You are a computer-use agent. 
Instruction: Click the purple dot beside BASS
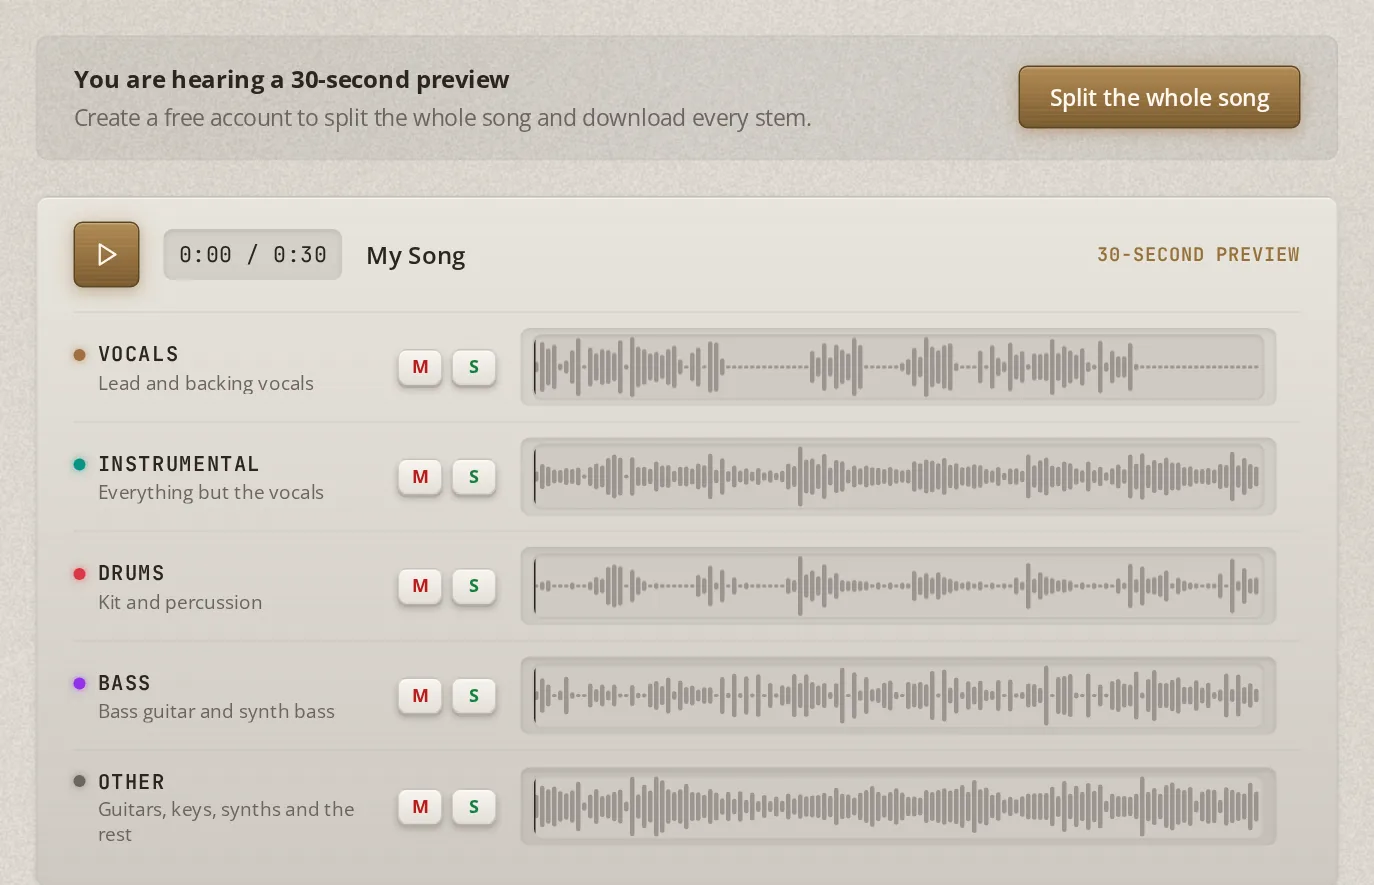coord(80,683)
